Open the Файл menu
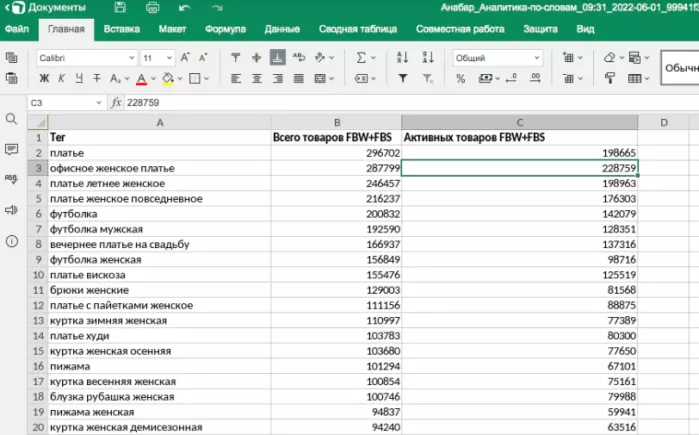 click(x=16, y=30)
